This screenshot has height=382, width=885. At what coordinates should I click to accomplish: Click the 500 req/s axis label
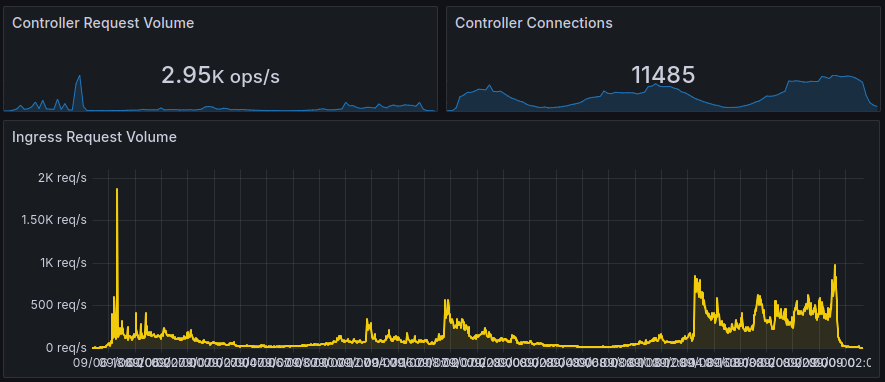pos(58,305)
